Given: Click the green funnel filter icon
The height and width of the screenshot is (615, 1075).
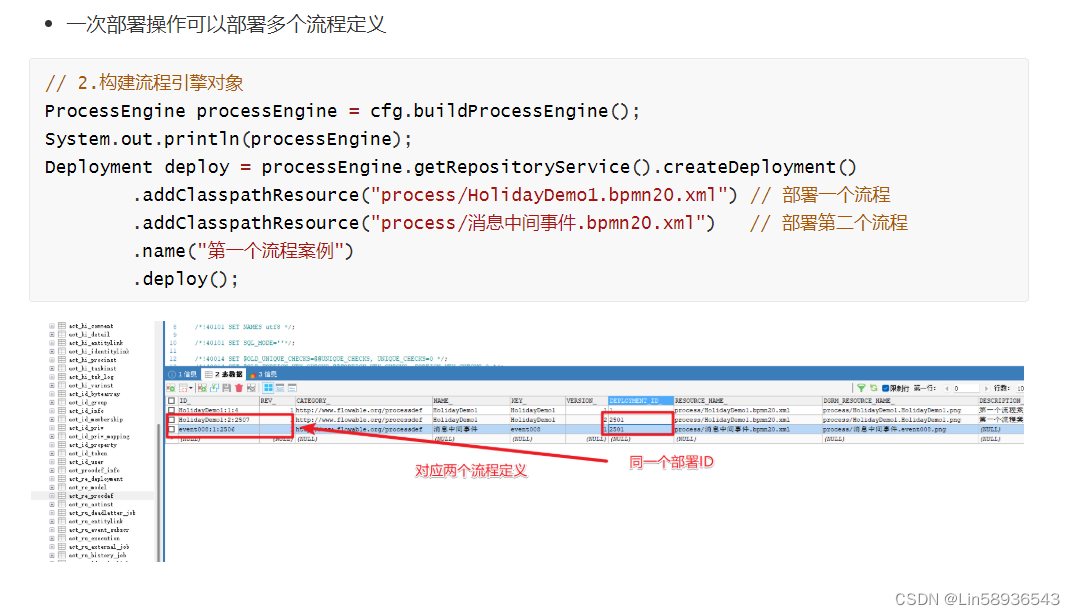Looking at the screenshot, I should (861, 388).
